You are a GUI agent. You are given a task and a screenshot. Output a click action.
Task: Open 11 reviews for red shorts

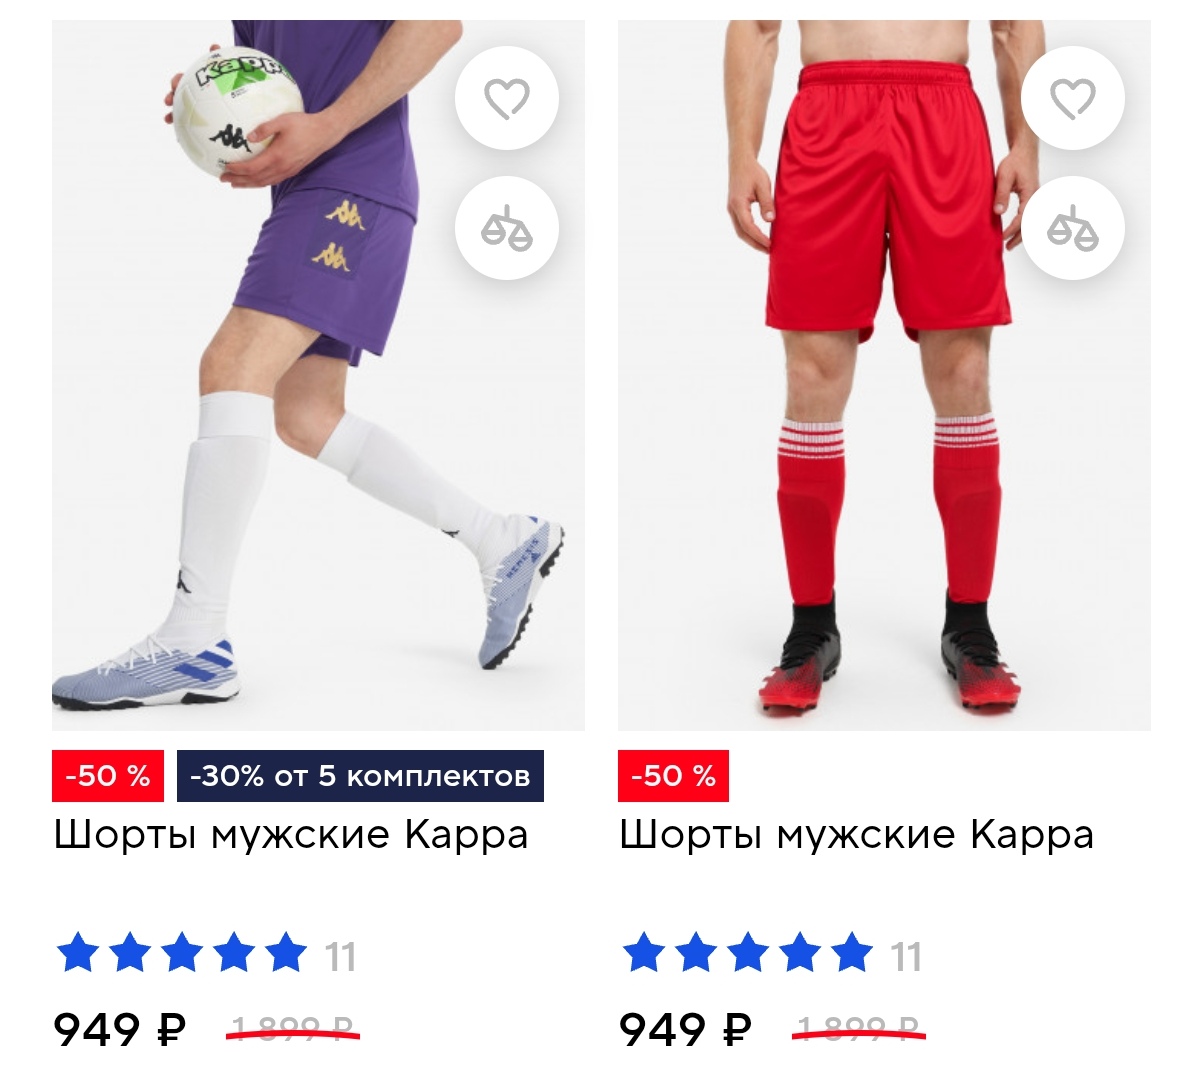coord(907,957)
